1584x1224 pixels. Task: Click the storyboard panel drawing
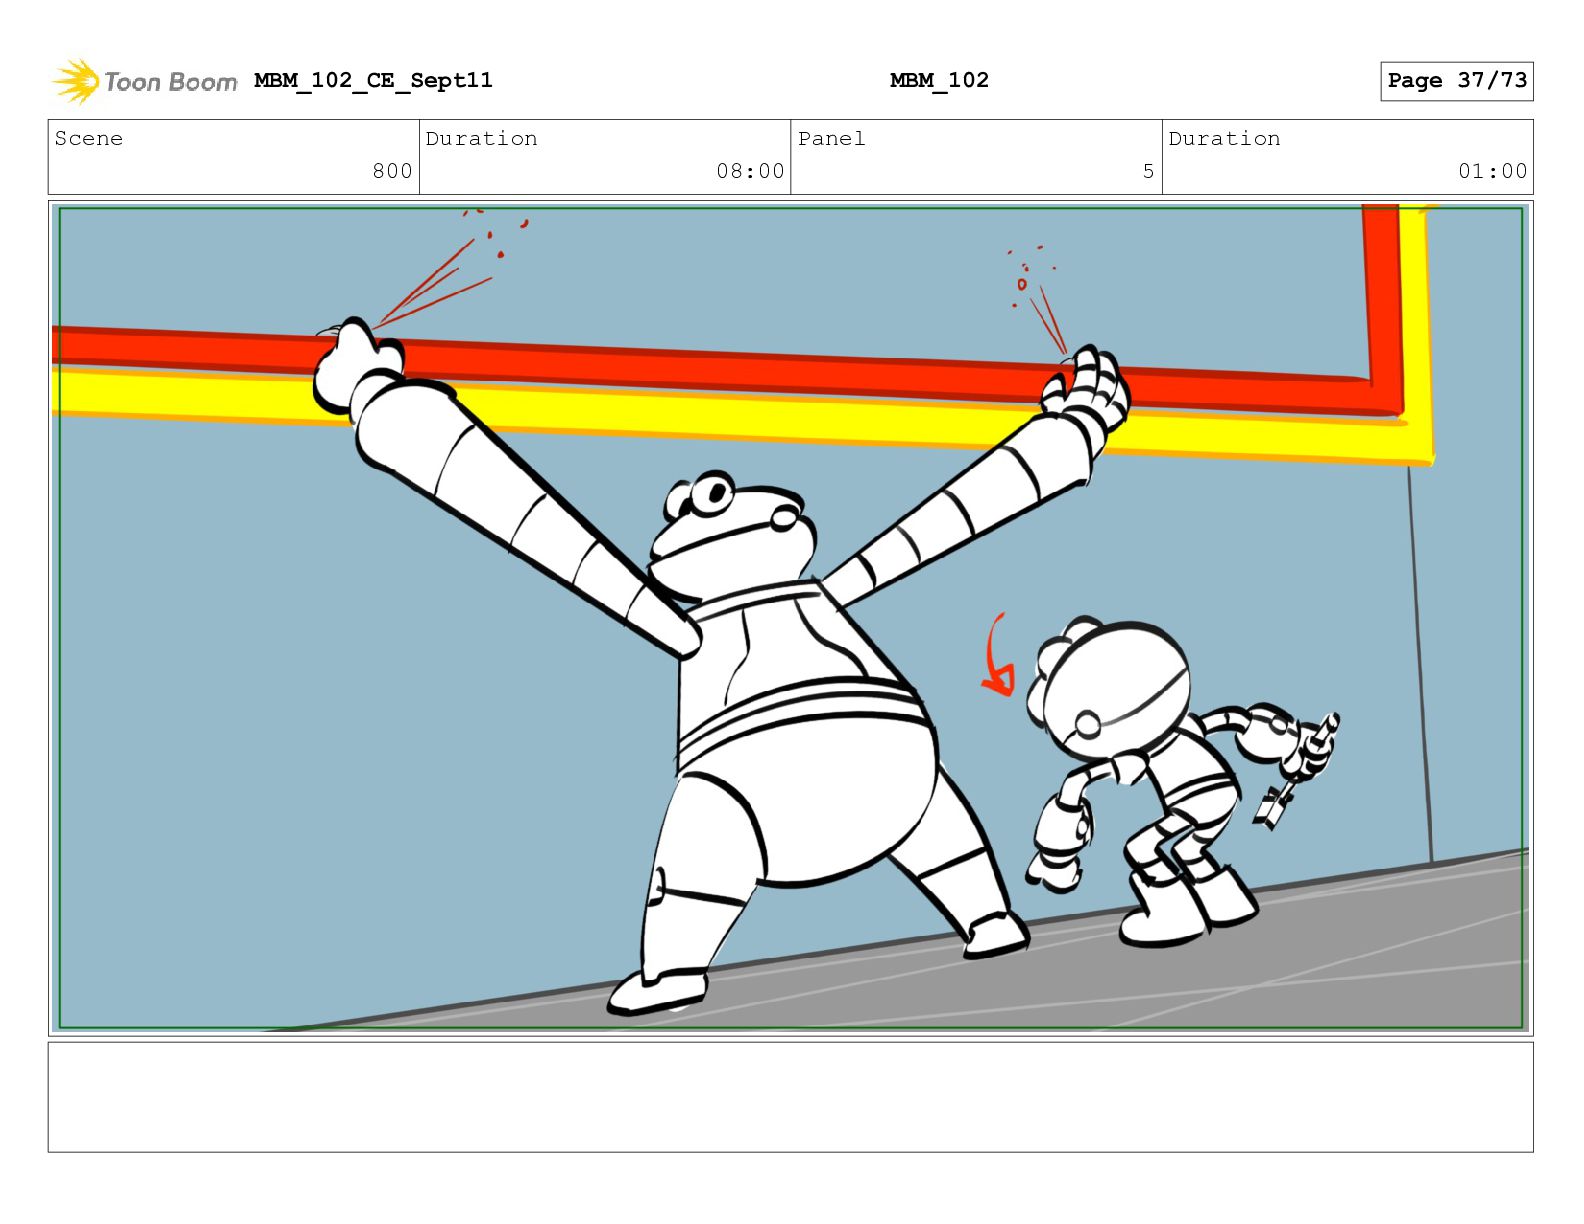(791, 618)
